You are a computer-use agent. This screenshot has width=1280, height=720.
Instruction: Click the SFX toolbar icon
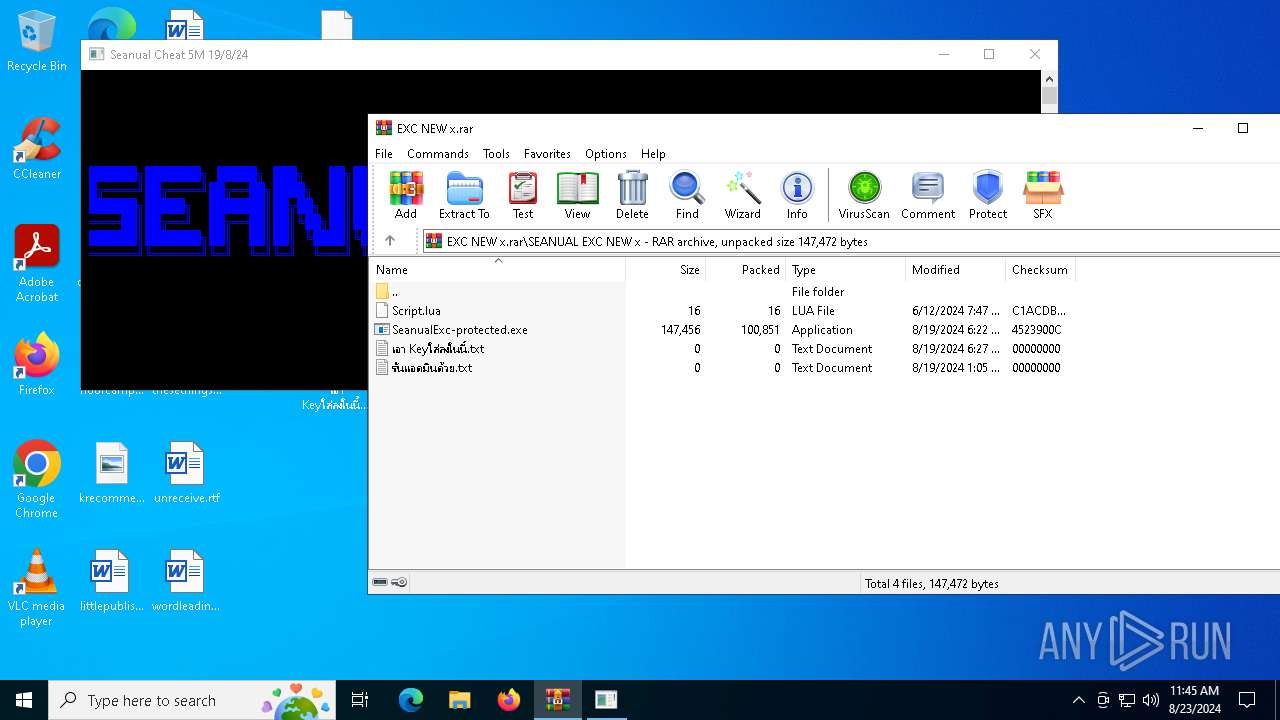(1042, 195)
